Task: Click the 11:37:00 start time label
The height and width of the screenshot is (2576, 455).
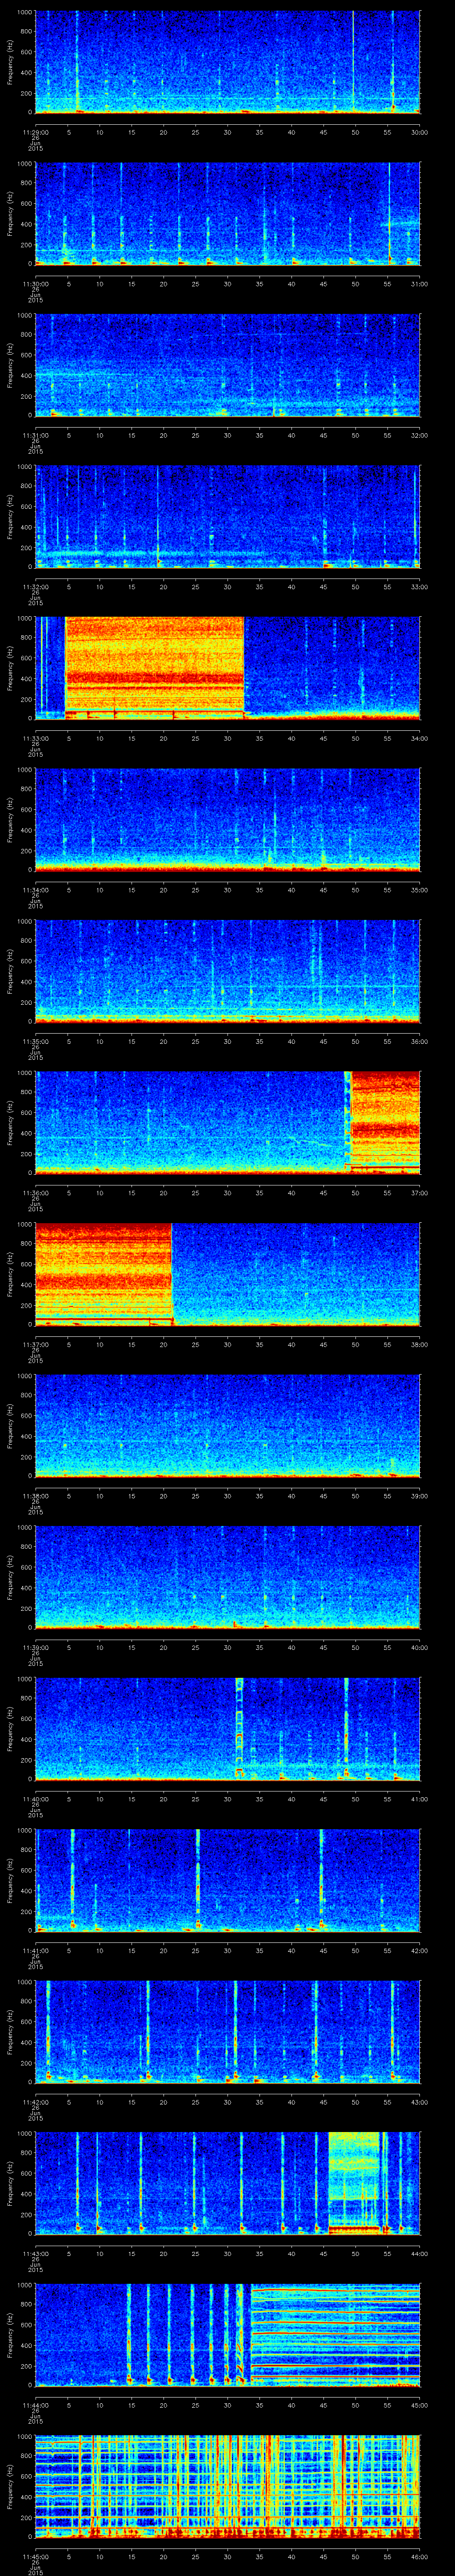Action: (35, 1344)
